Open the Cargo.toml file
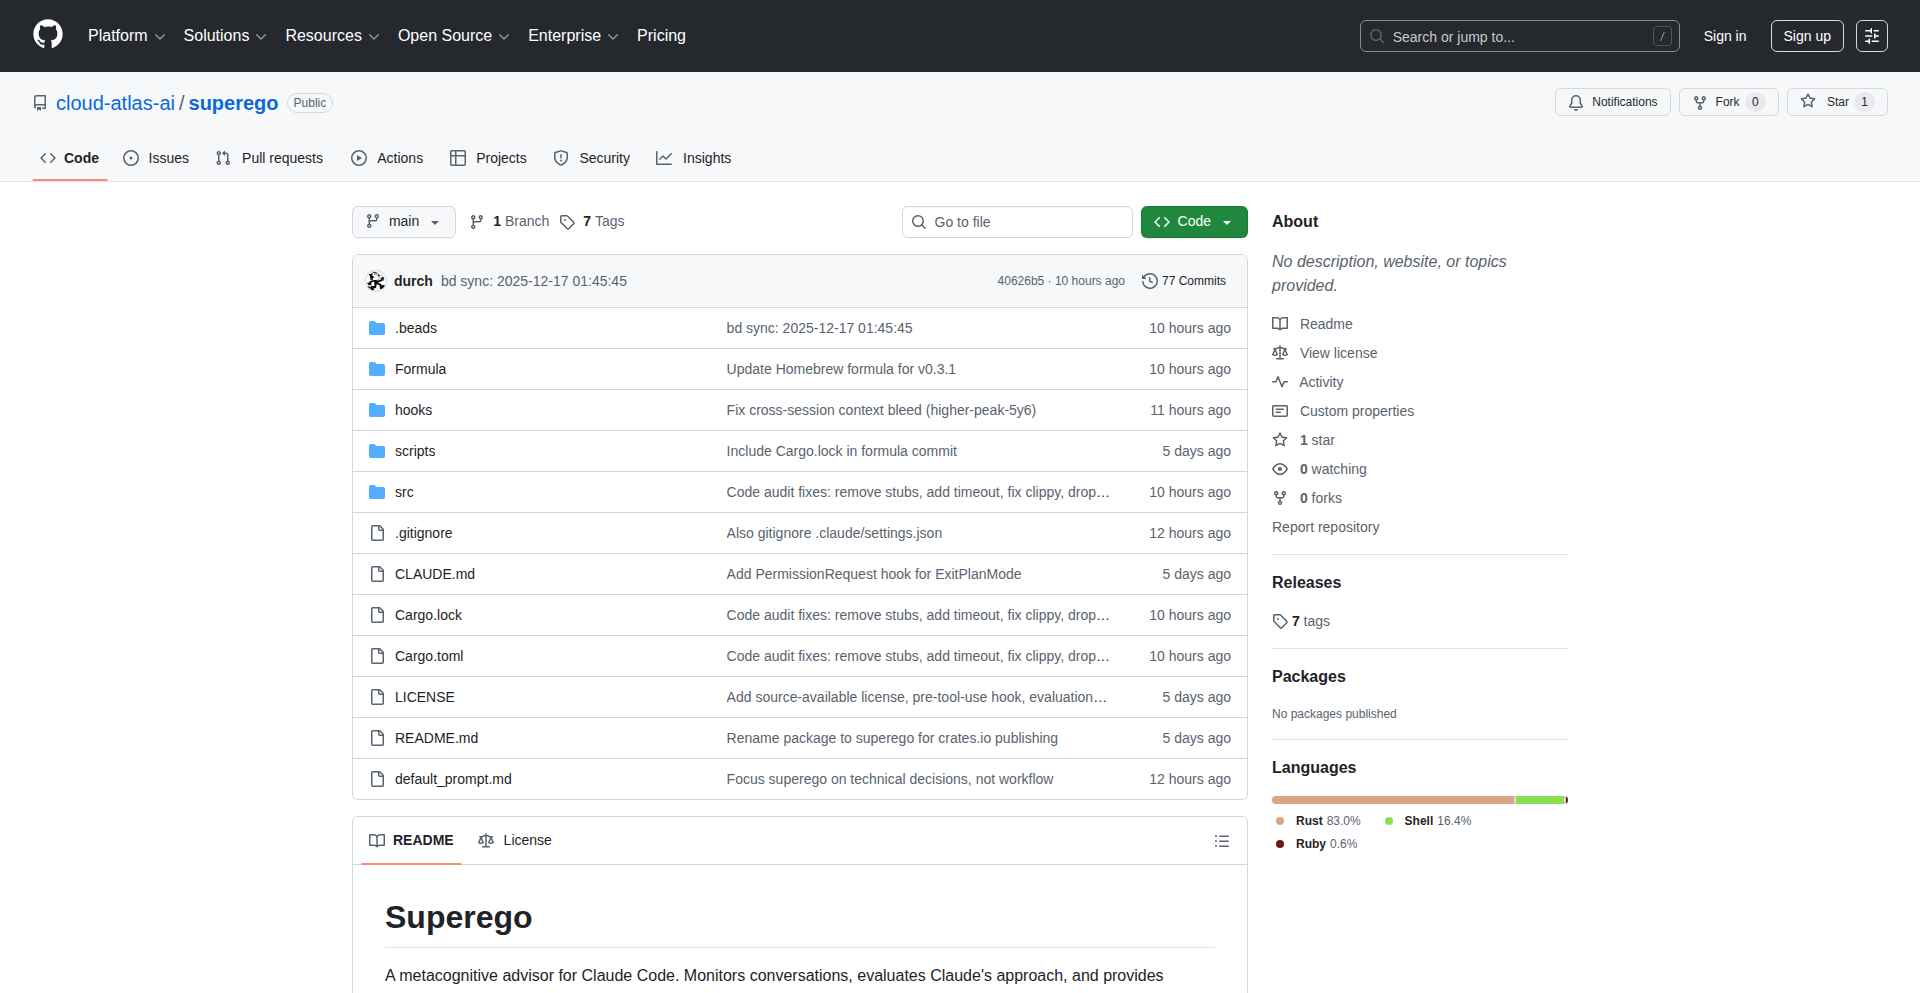The height and width of the screenshot is (993, 1920). coord(429,656)
